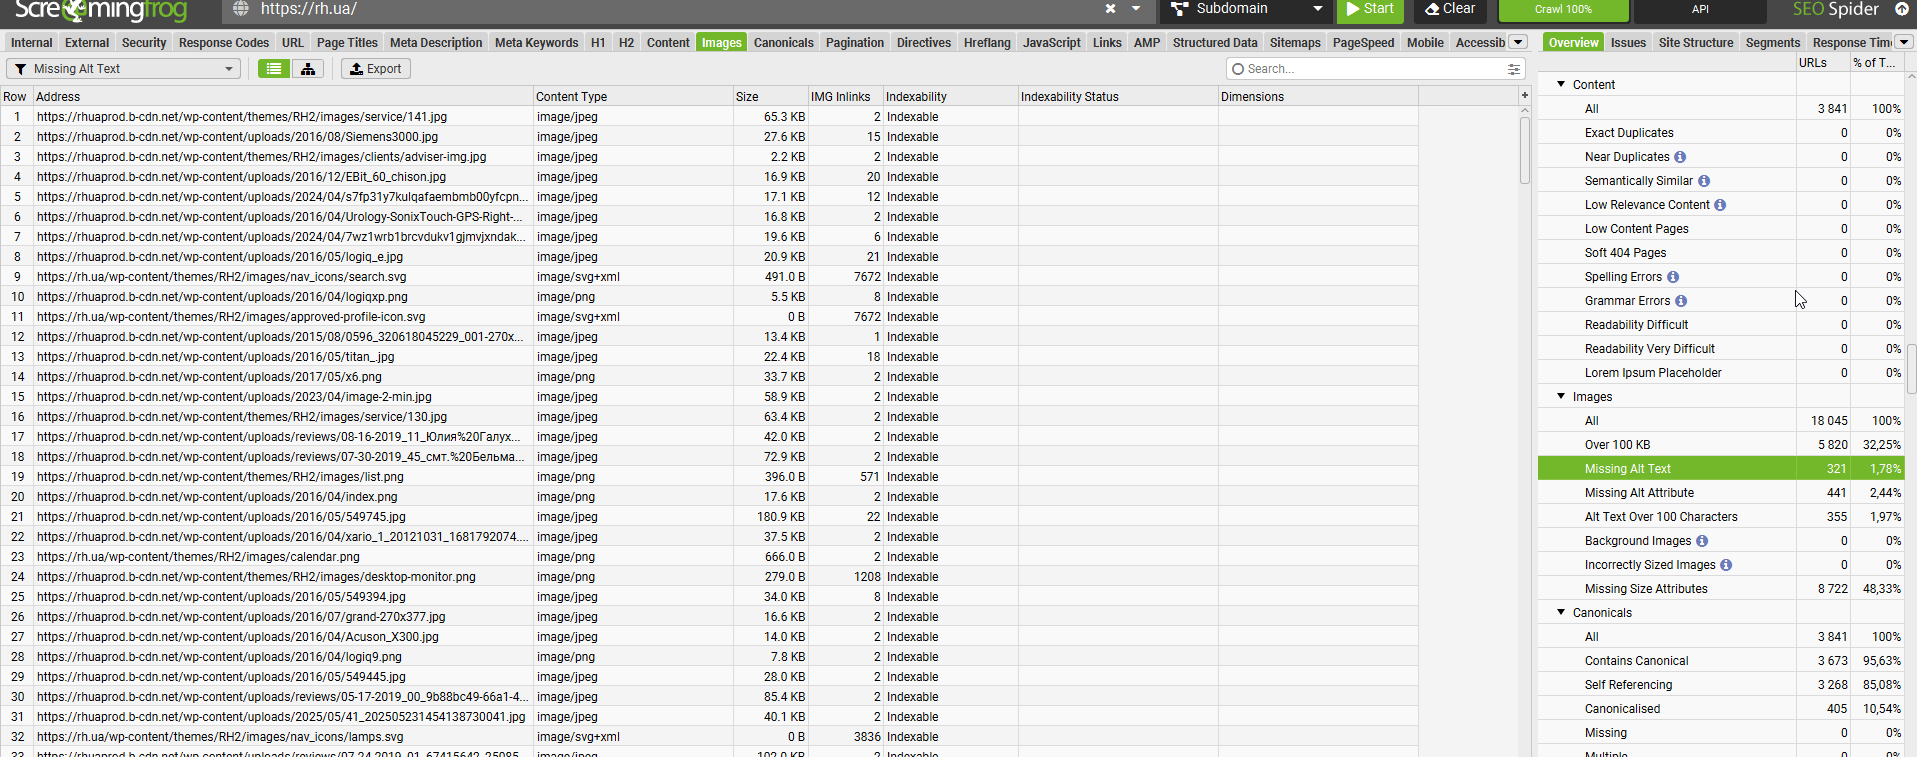The width and height of the screenshot is (1917, 757).
Task: Click the info icon next to Semantically Similar
Action: [x=1704, y=181]
